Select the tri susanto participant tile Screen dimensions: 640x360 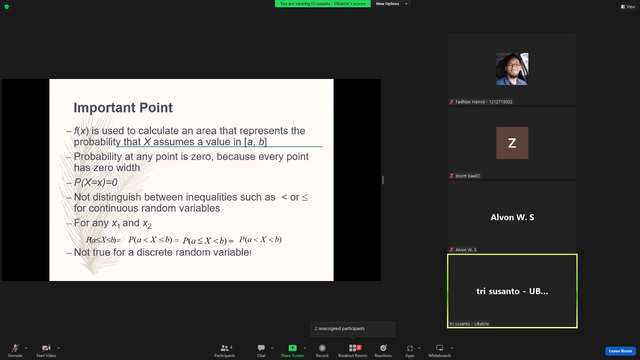point(512,291)
